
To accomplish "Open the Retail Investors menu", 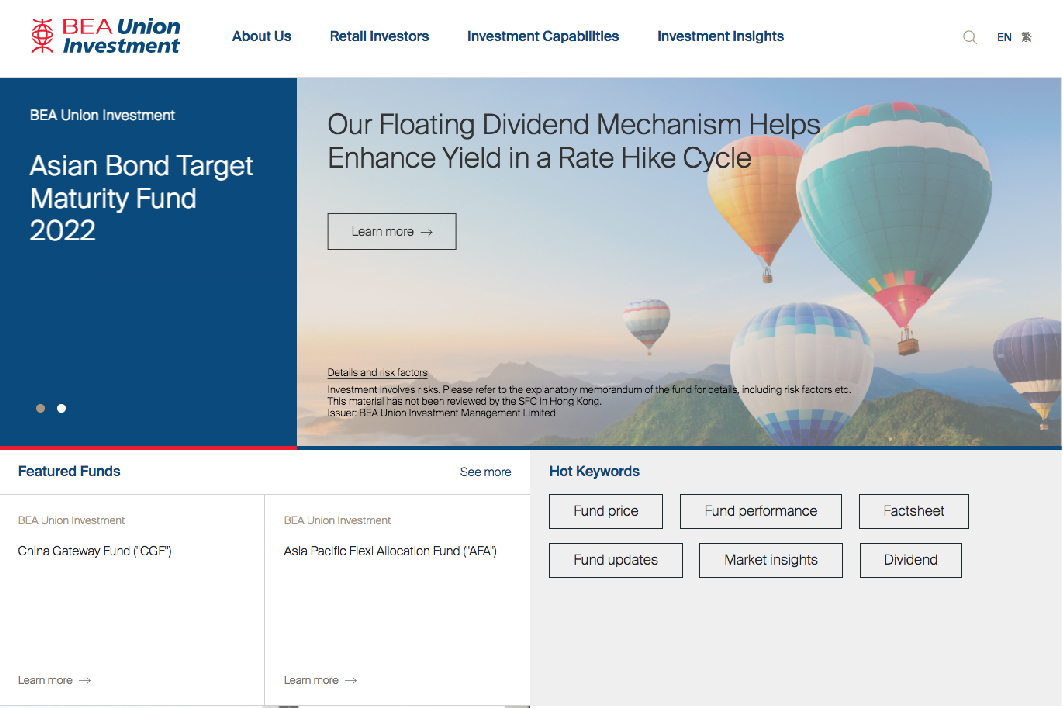I will pyautogui.click(x=380, y=37).
